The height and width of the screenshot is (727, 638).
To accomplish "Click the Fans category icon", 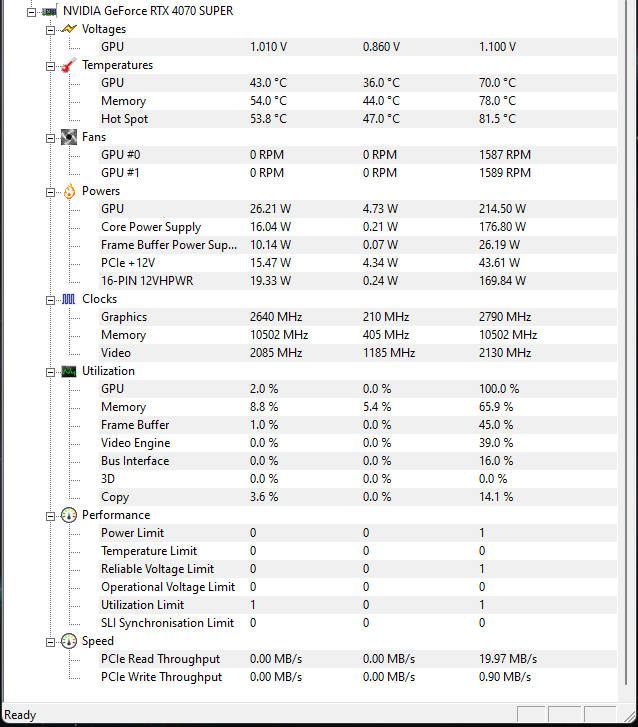I will point(68,137).
